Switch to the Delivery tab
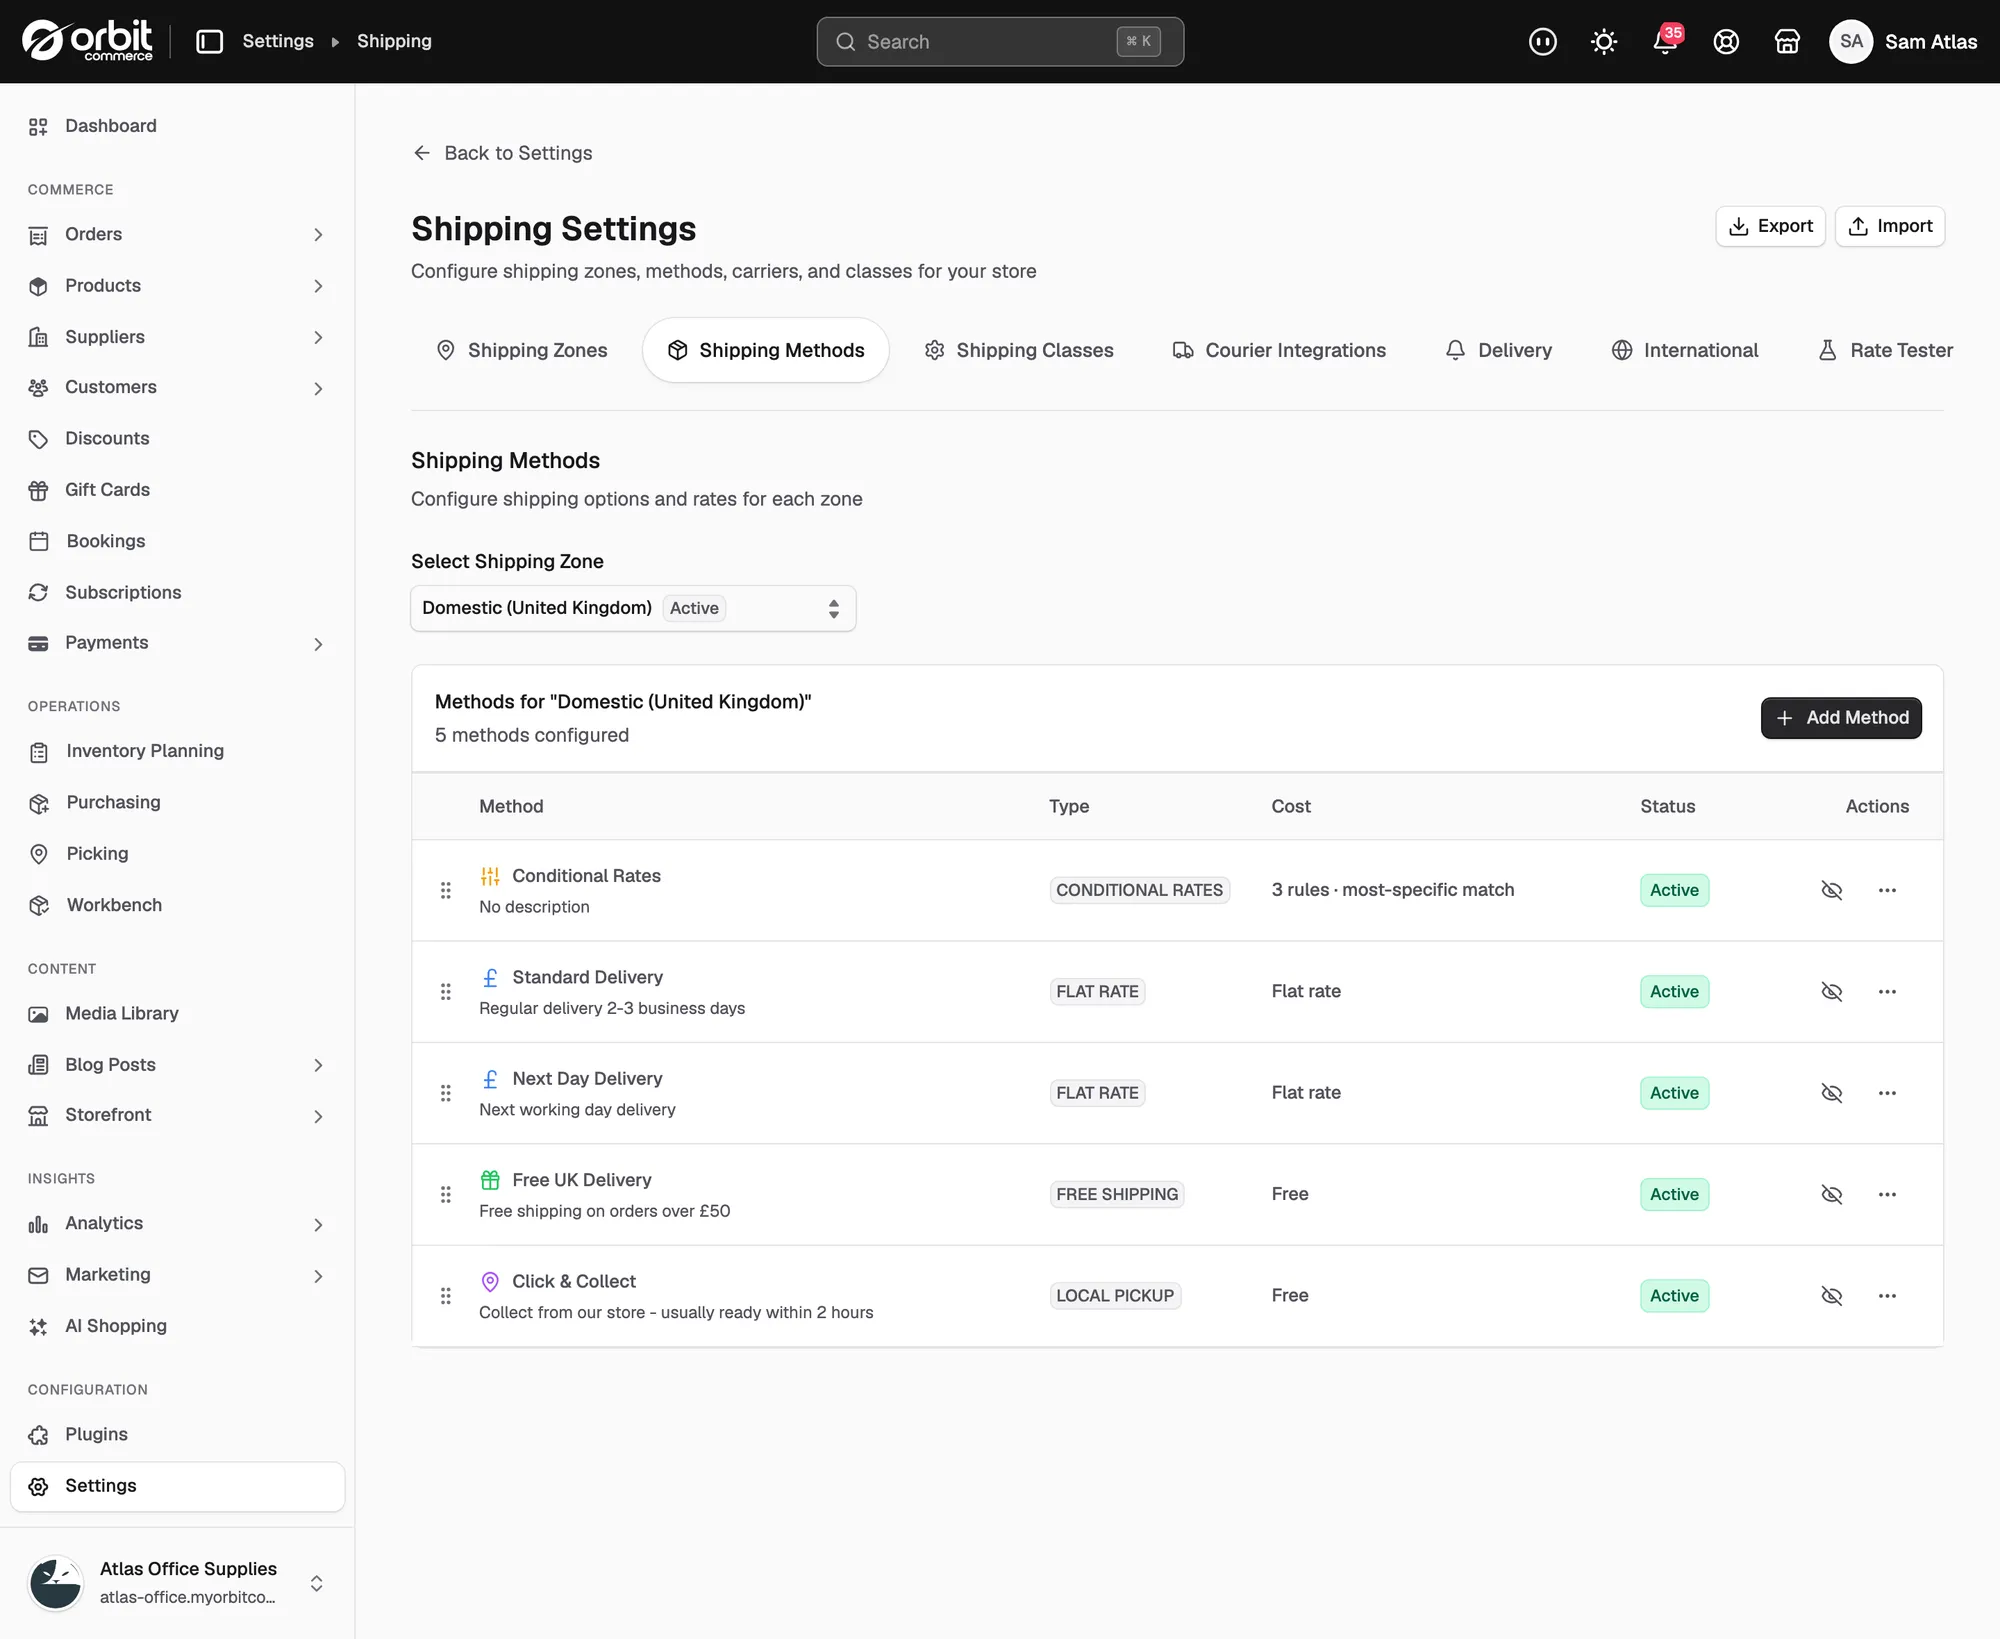 [1498, 350]
